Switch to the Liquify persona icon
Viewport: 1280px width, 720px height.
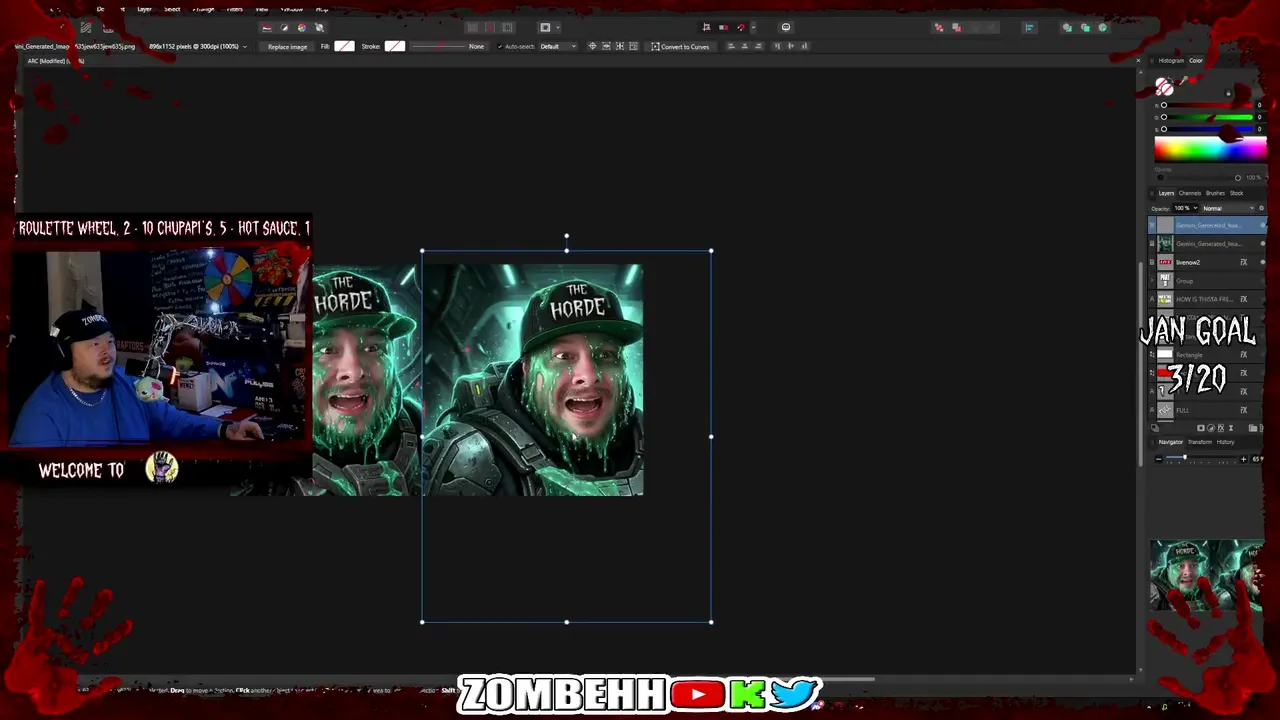(x=284, y=27)
